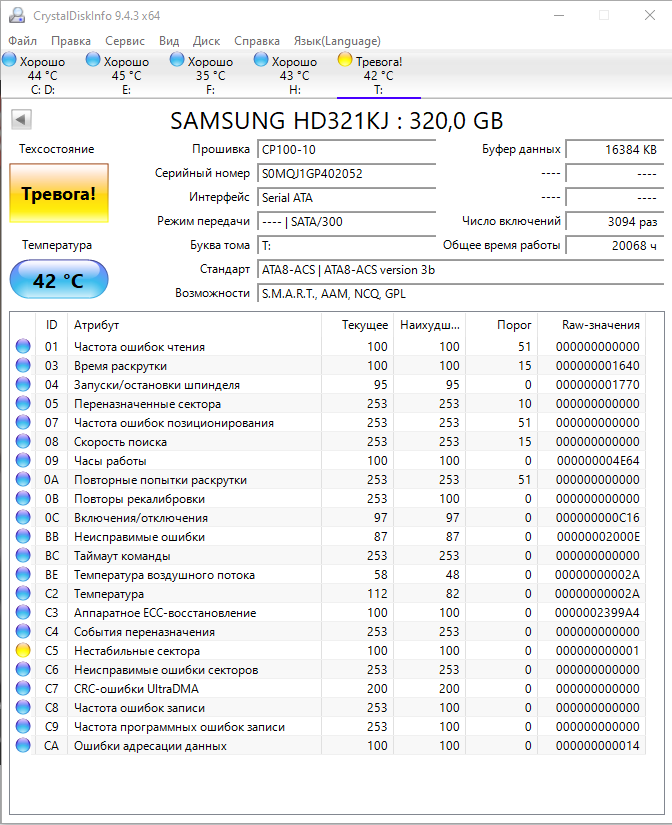Click status orb for attribute C7 CRC errors
The image size is (672, 825).
coord(23,688)
